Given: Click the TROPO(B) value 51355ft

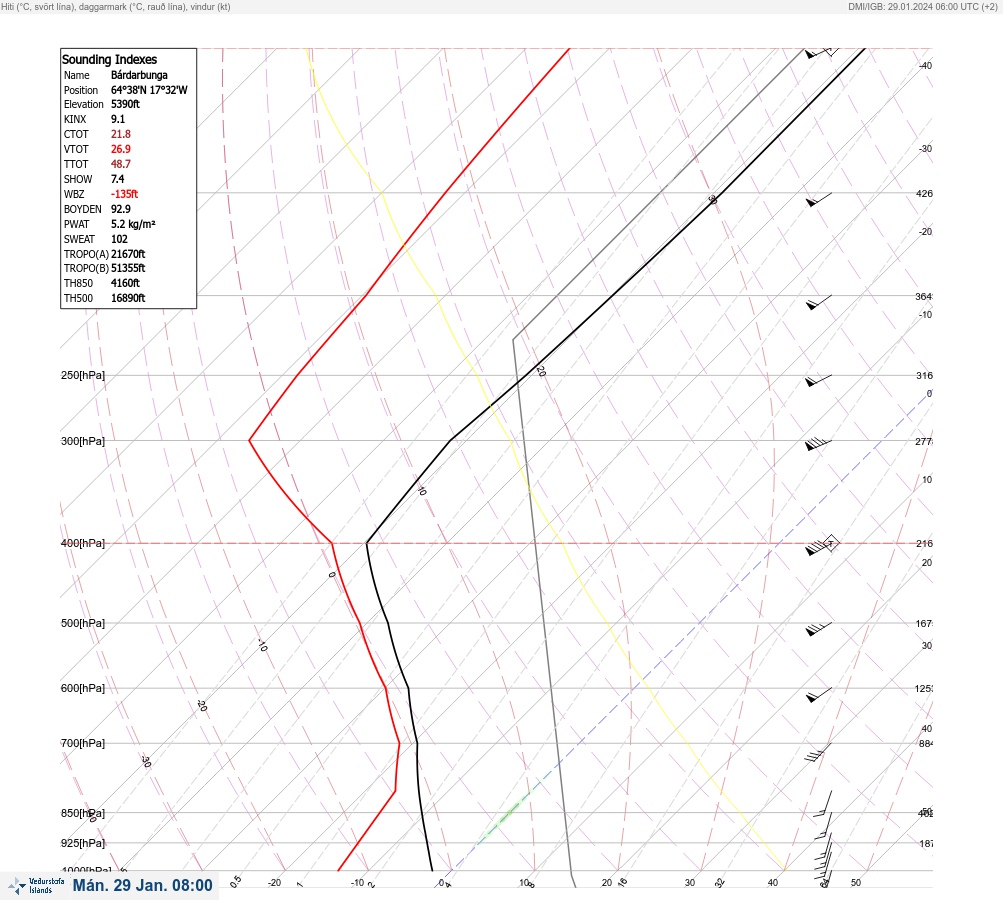Looking at the screenshot, I should click(x=128, y=268).
